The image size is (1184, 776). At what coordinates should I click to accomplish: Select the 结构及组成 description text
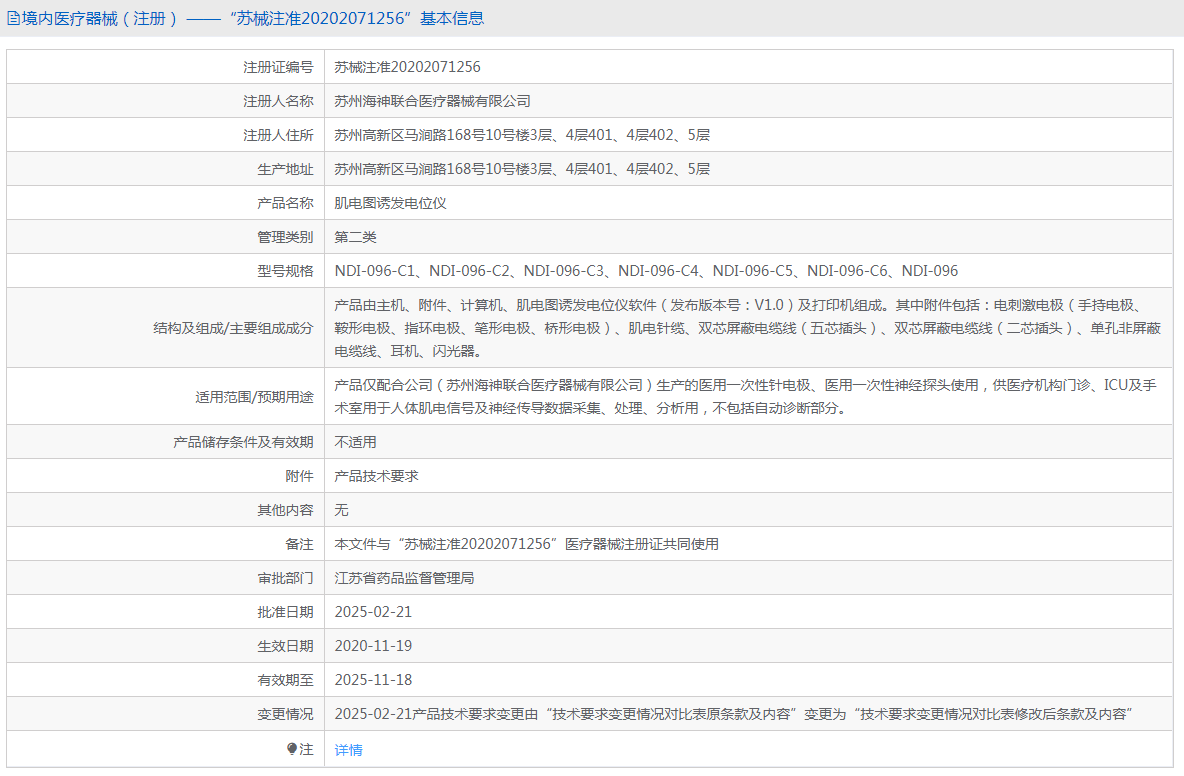coord(748,328)
